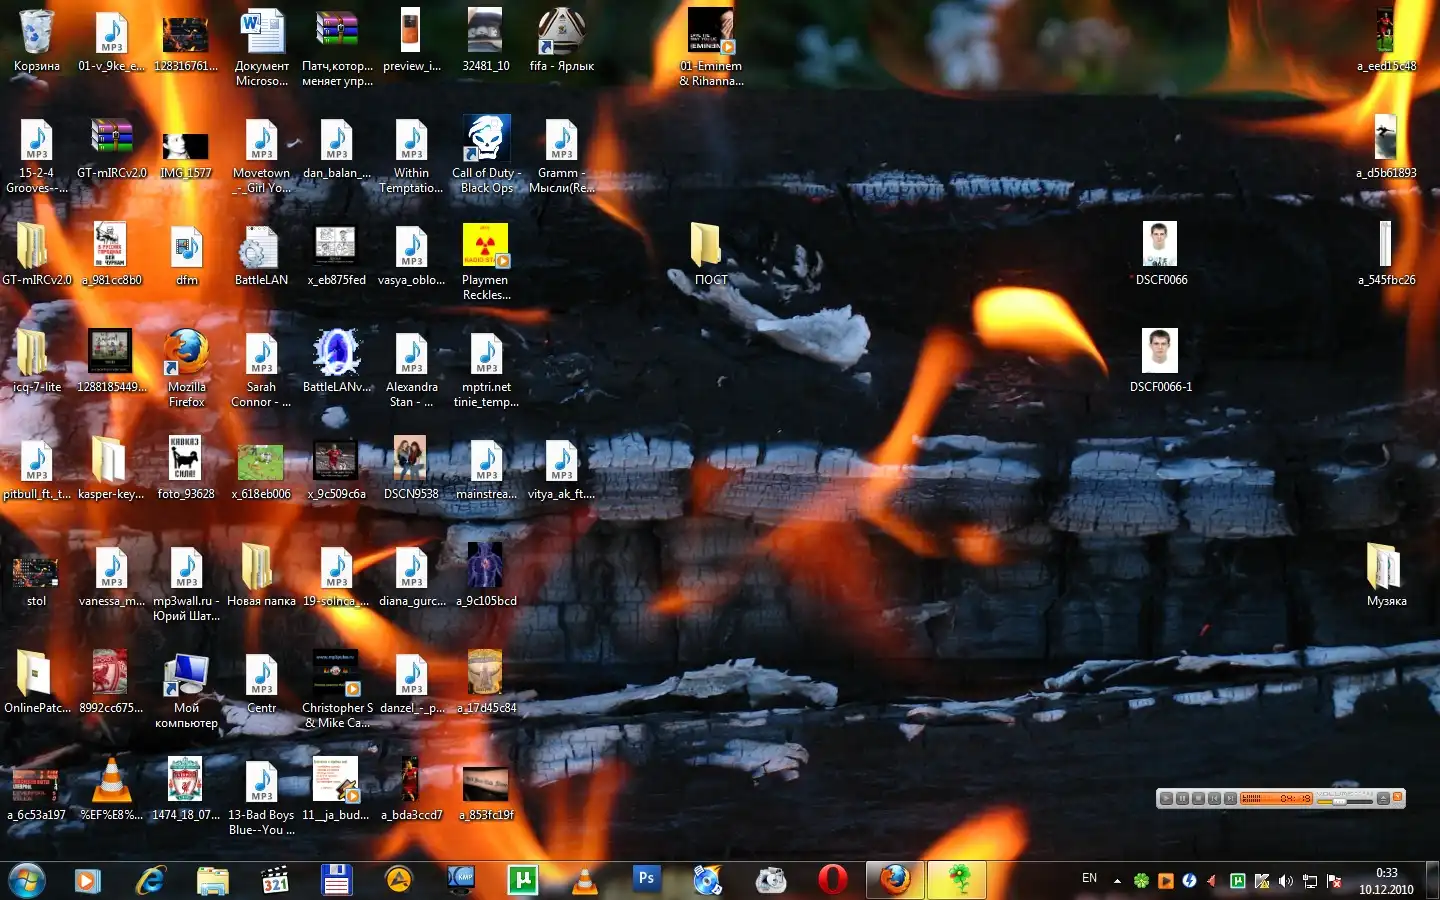Click the Internet Explorer taskbar icon

(150, 880)
